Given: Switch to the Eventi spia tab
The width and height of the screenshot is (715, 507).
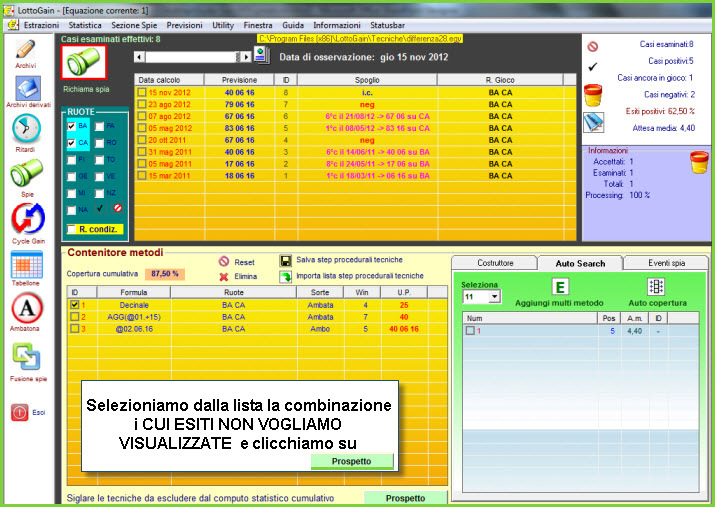Looking at the screenshot, I should point(666,263).
